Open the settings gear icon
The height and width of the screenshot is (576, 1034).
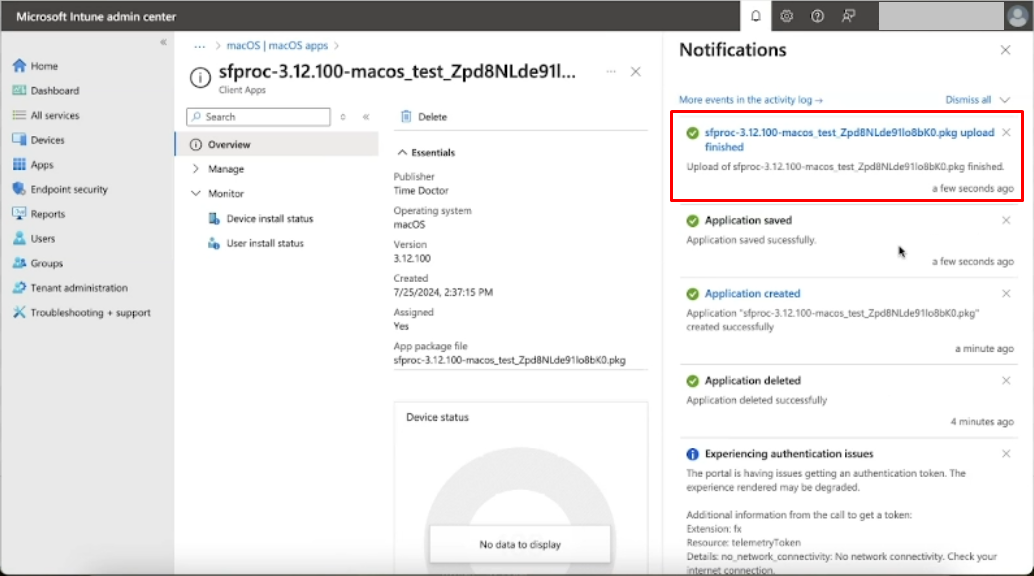[786, 16]
